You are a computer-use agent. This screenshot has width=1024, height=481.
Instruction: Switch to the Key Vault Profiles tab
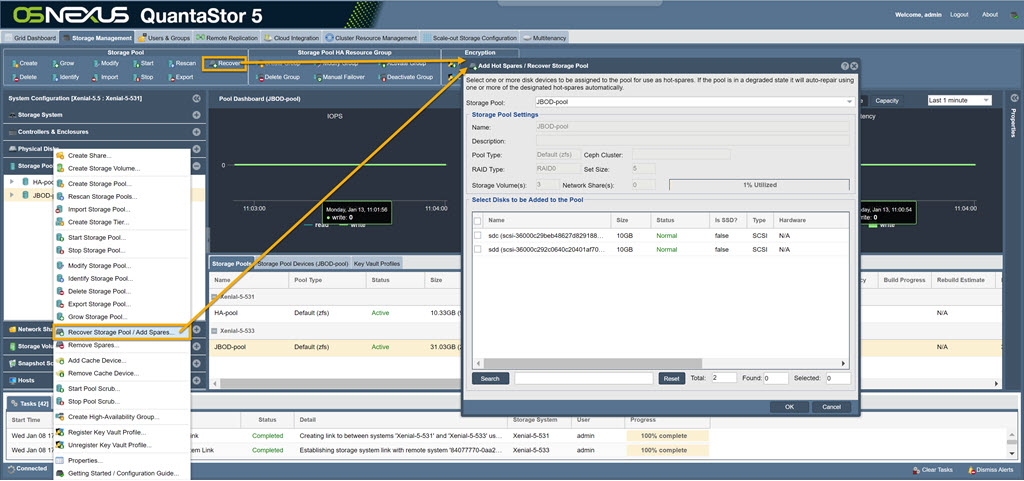pos(377,264)
